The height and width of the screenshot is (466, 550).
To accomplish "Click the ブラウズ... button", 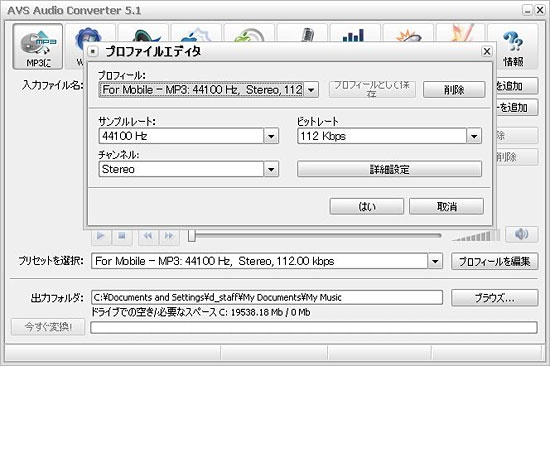I will [495, 298].
